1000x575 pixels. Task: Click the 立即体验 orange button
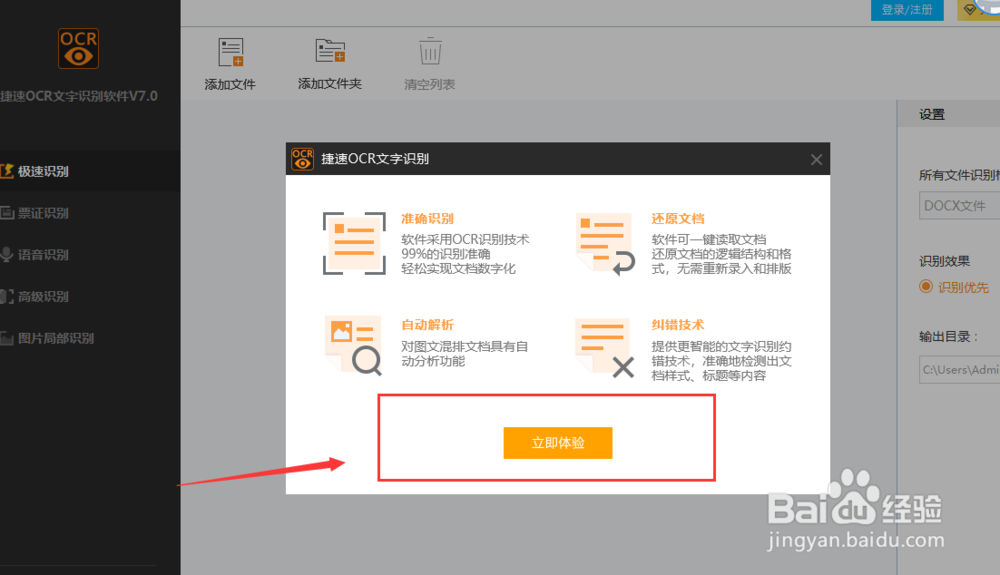pyautogui.click(x=558, y=443)
